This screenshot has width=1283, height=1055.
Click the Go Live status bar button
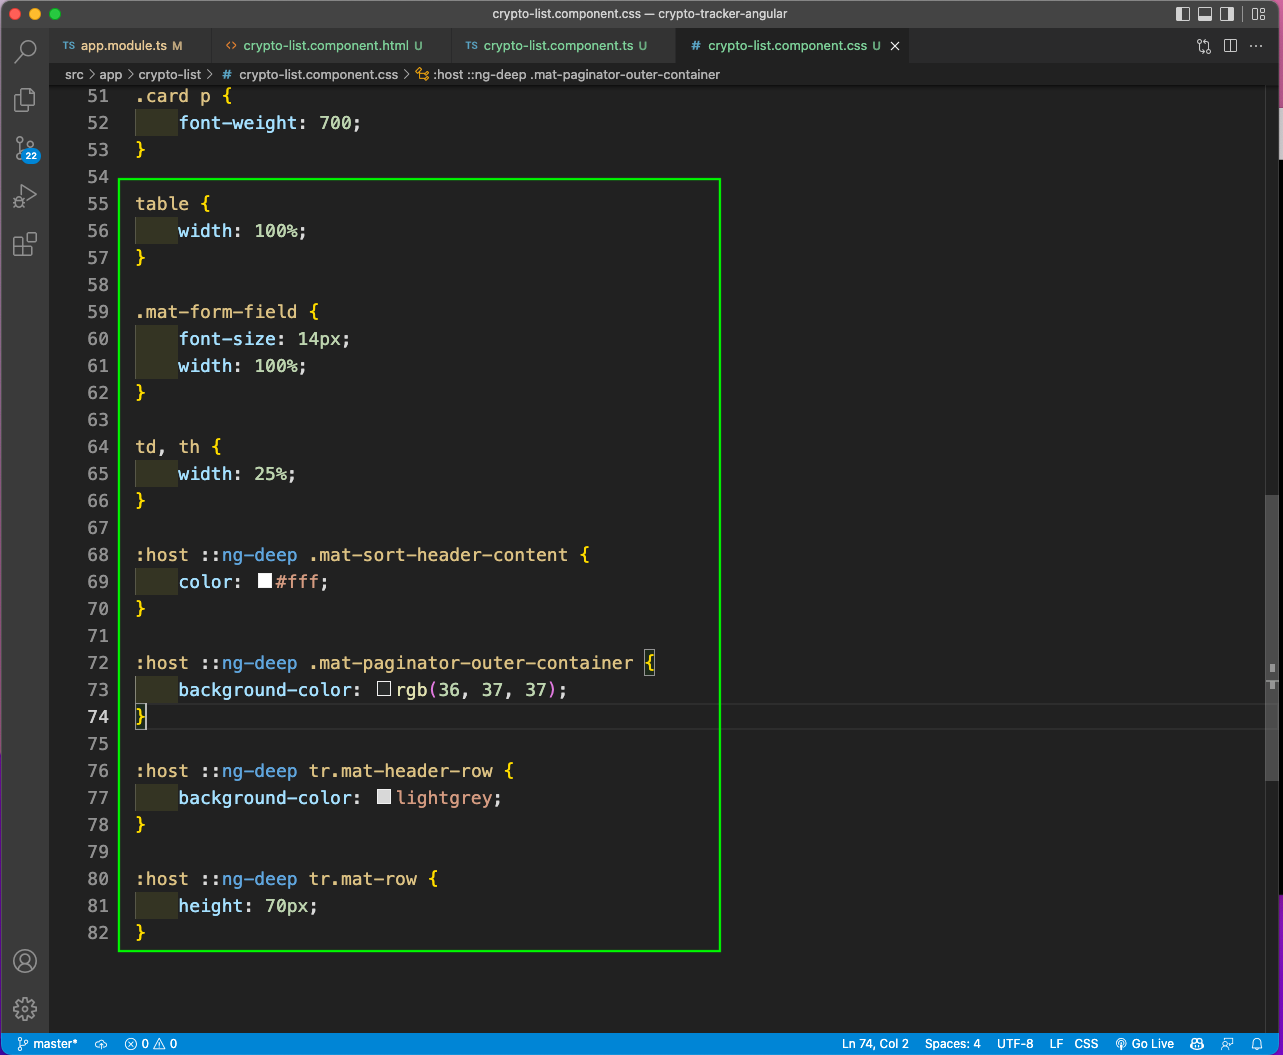coord(1145,1044)
